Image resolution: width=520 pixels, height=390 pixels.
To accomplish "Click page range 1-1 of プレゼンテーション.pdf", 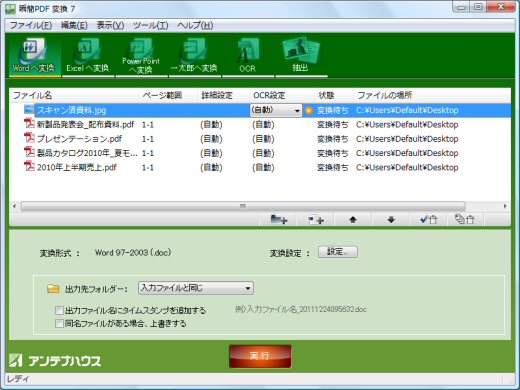I will coord(148,139).
